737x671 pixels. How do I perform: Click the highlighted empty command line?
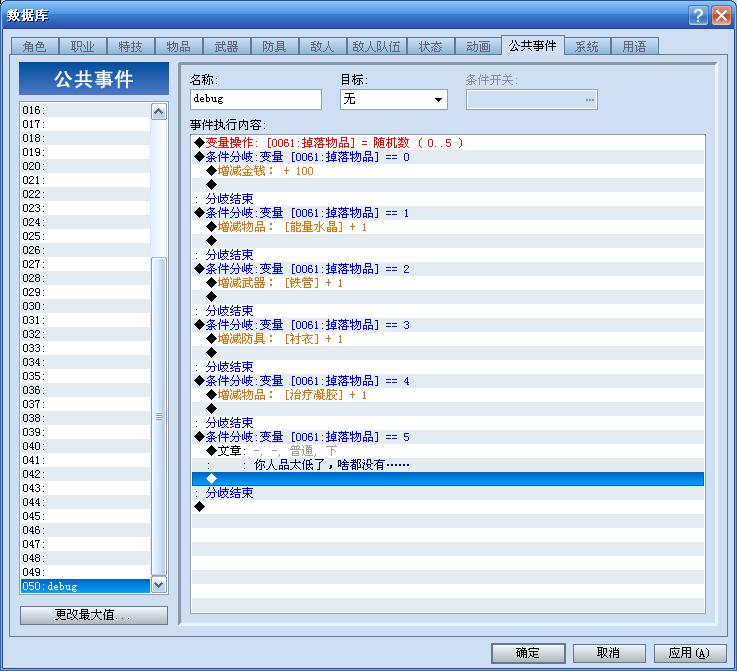tap(448, 479)
